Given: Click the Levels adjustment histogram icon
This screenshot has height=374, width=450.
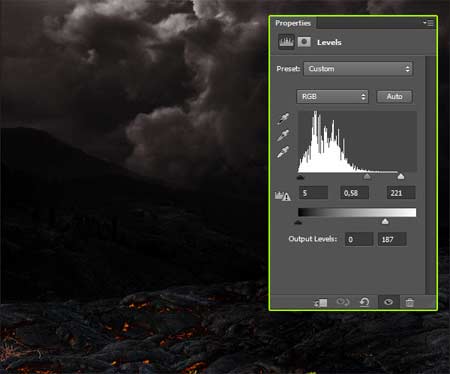Looking at the screenshot, I should [286, 42].
